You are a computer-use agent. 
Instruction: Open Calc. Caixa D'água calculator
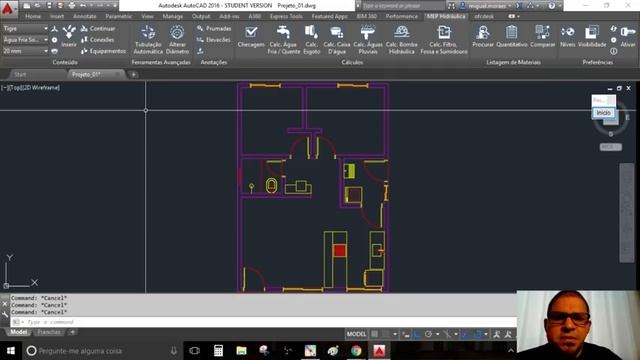[337, 40]
